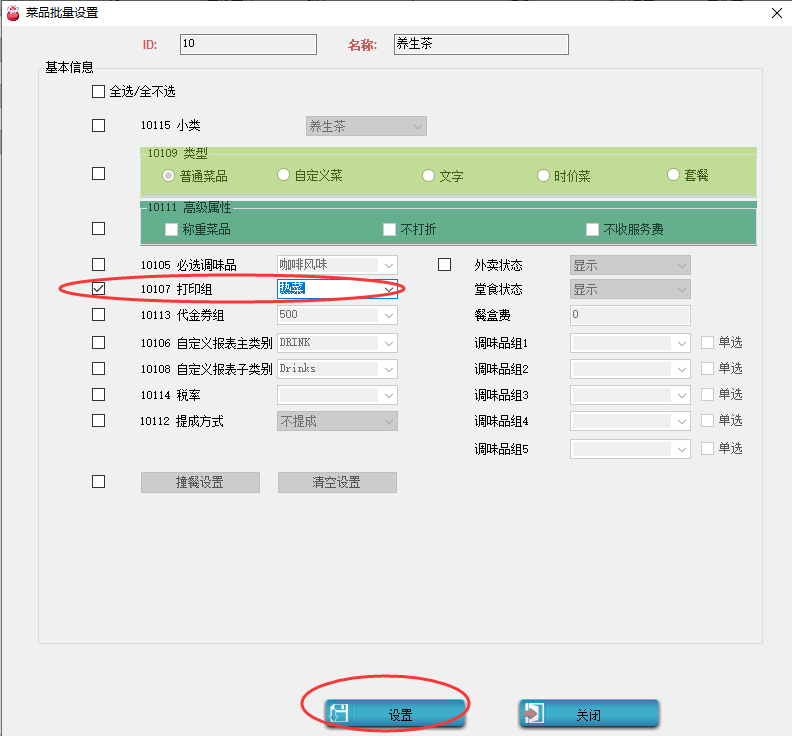Open the 调味品组1 dropdown
This screenshot has height=736, width=792.
click(x=681, y=343)
